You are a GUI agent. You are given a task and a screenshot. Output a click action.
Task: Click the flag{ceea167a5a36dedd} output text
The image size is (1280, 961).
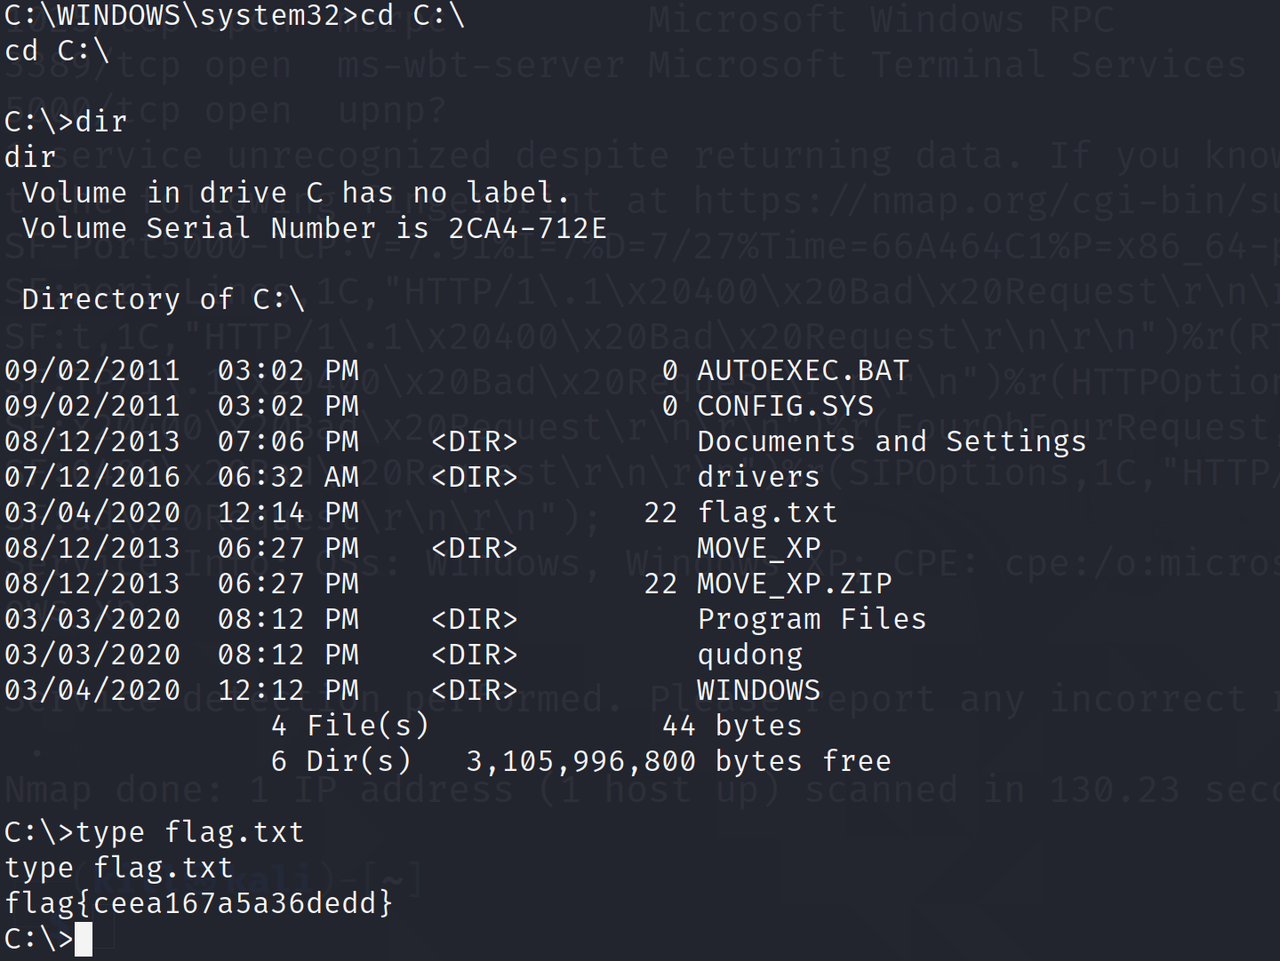pyautogui.click(x=199, y=903)
